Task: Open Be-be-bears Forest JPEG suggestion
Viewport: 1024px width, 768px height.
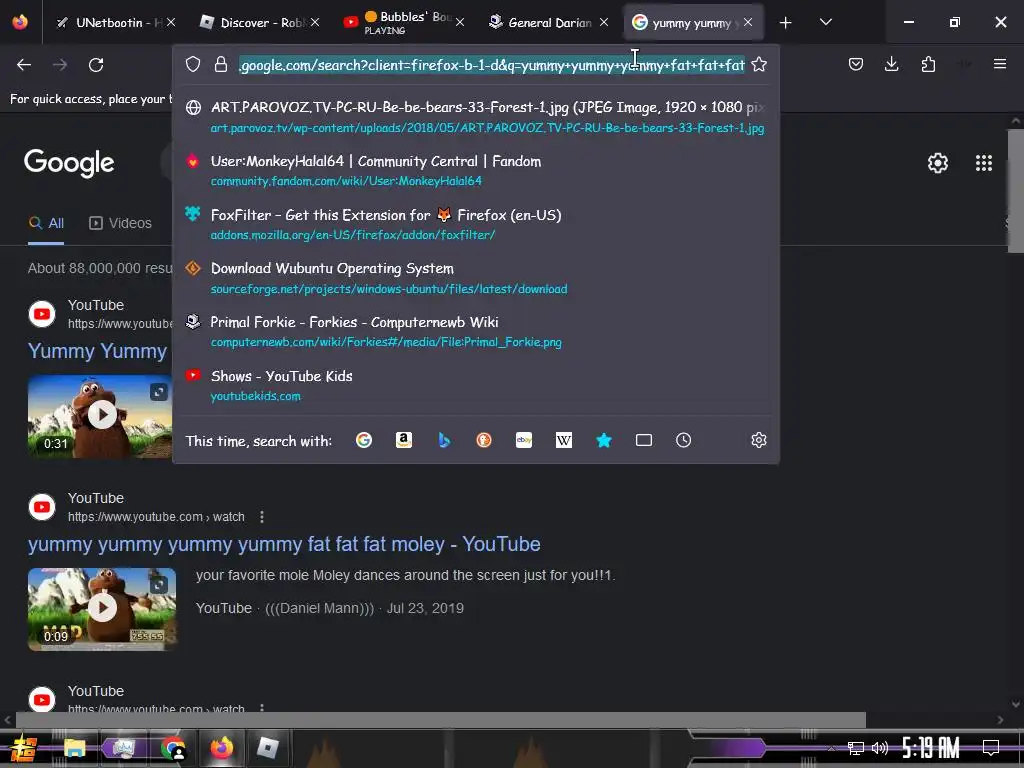Action: [x=475, y=116]
